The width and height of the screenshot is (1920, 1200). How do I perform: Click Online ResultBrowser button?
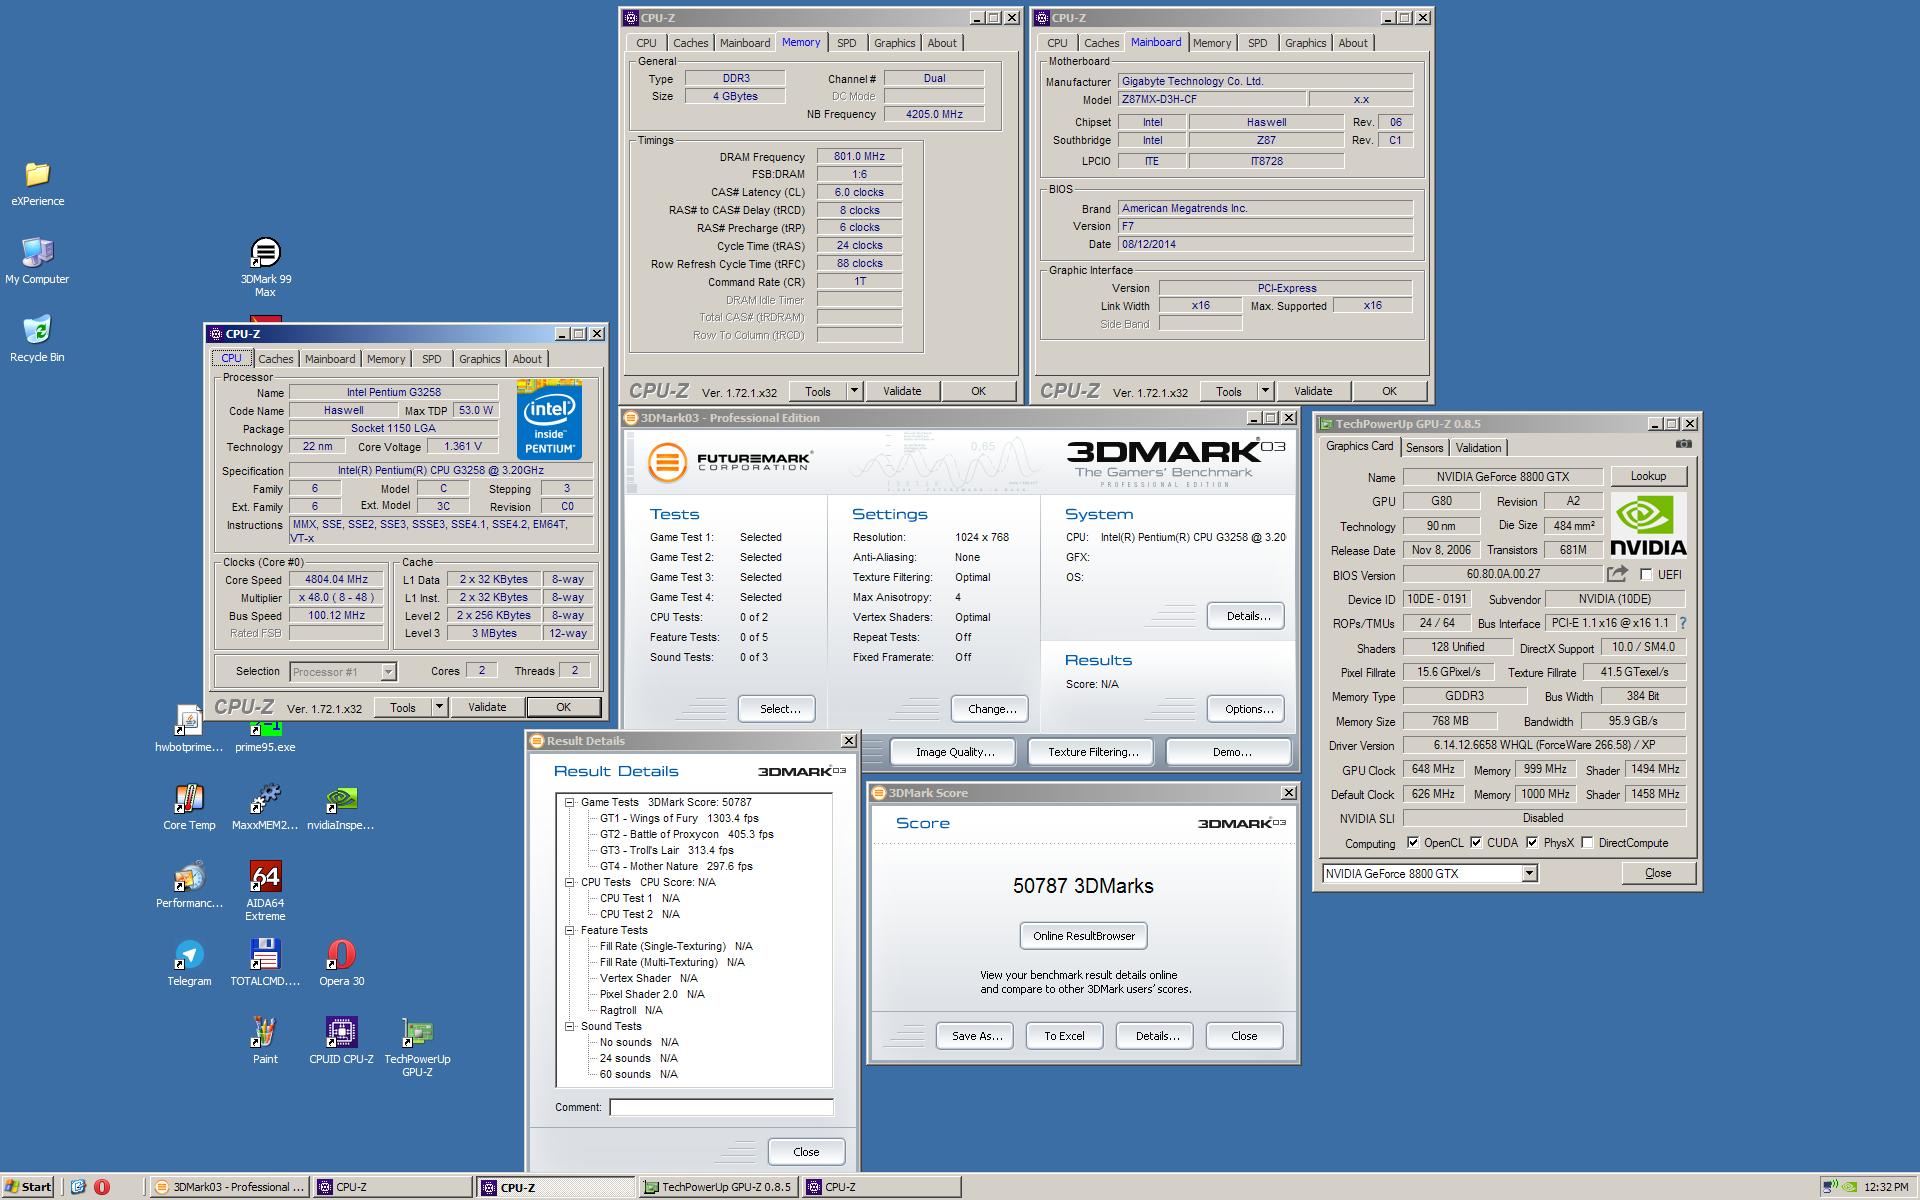(1084, 936)
